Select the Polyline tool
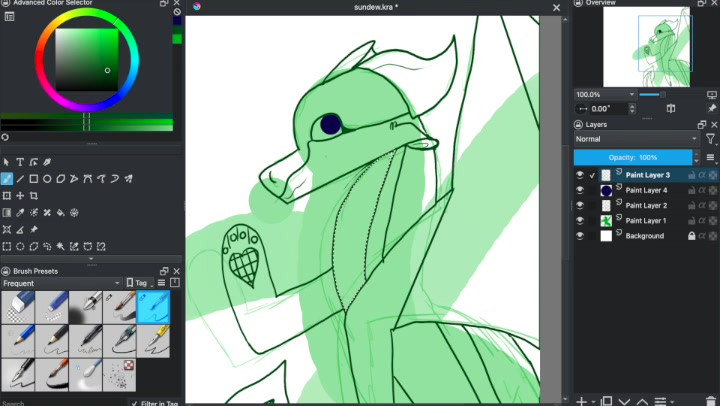The height and width of the screenshot is (406, 720). point(74,179)
